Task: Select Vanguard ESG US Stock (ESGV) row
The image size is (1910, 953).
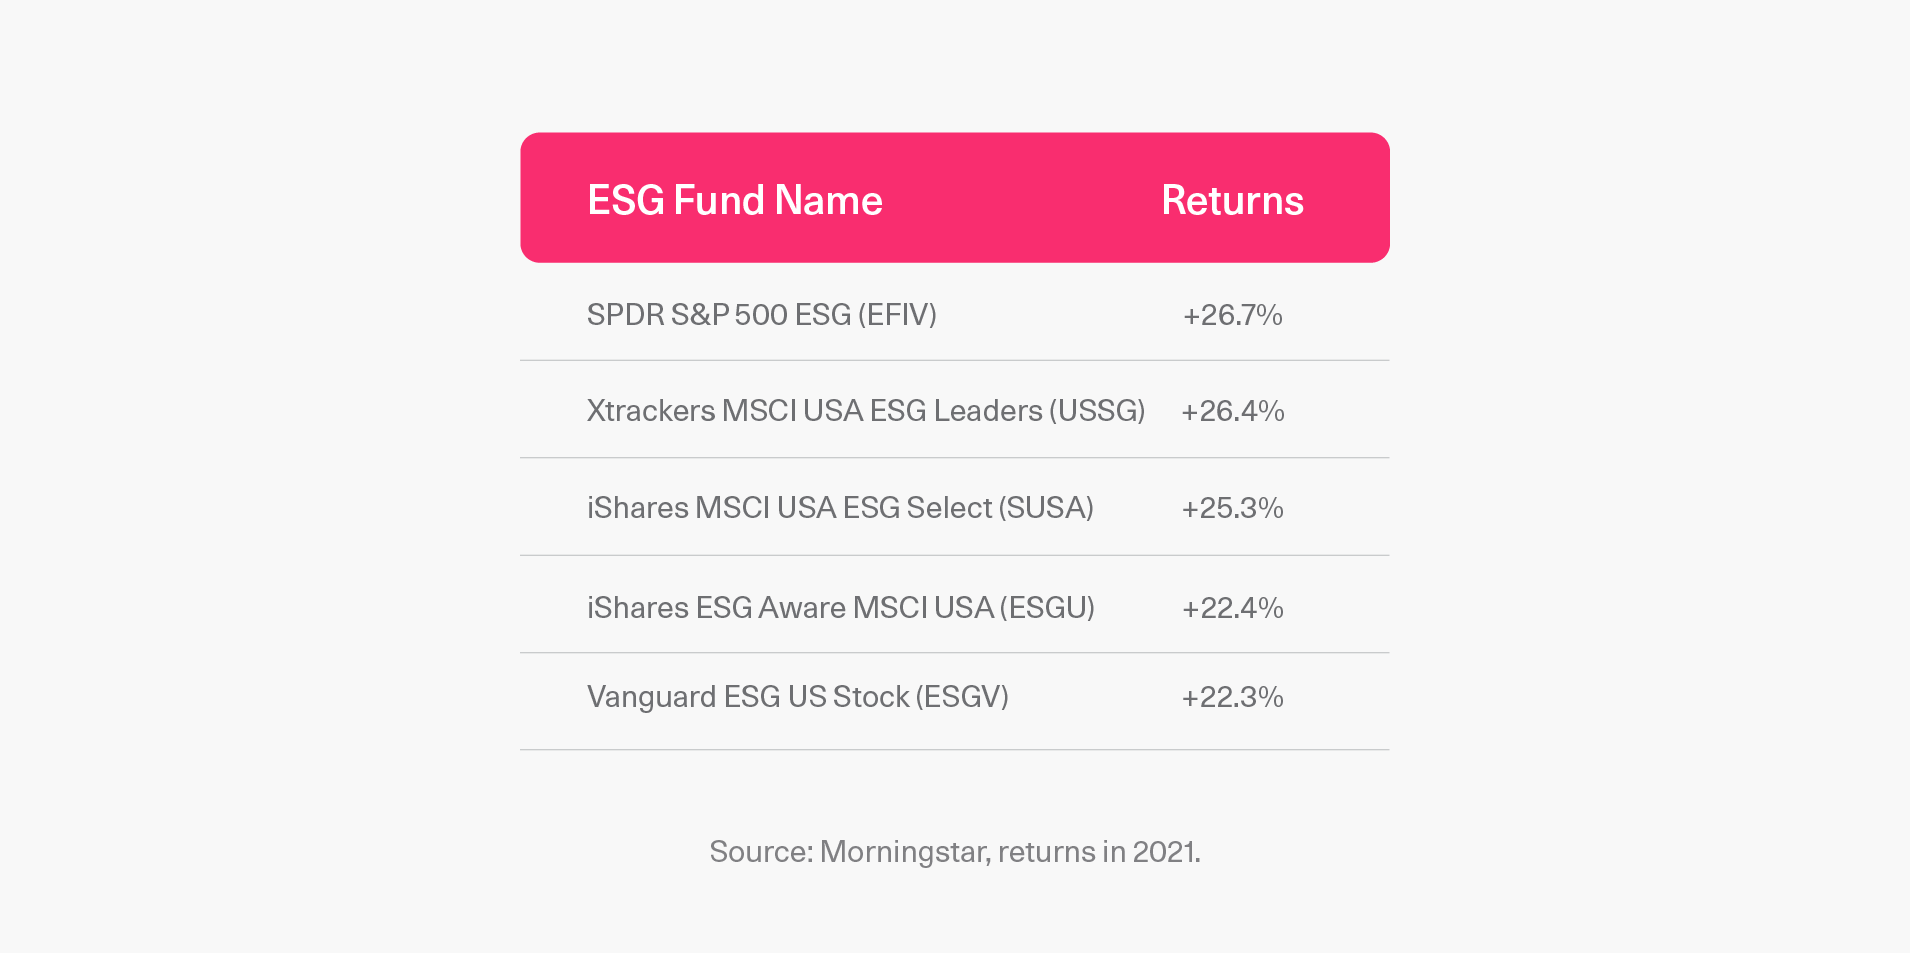Action: pyautogui.click(x=955, y=702)
